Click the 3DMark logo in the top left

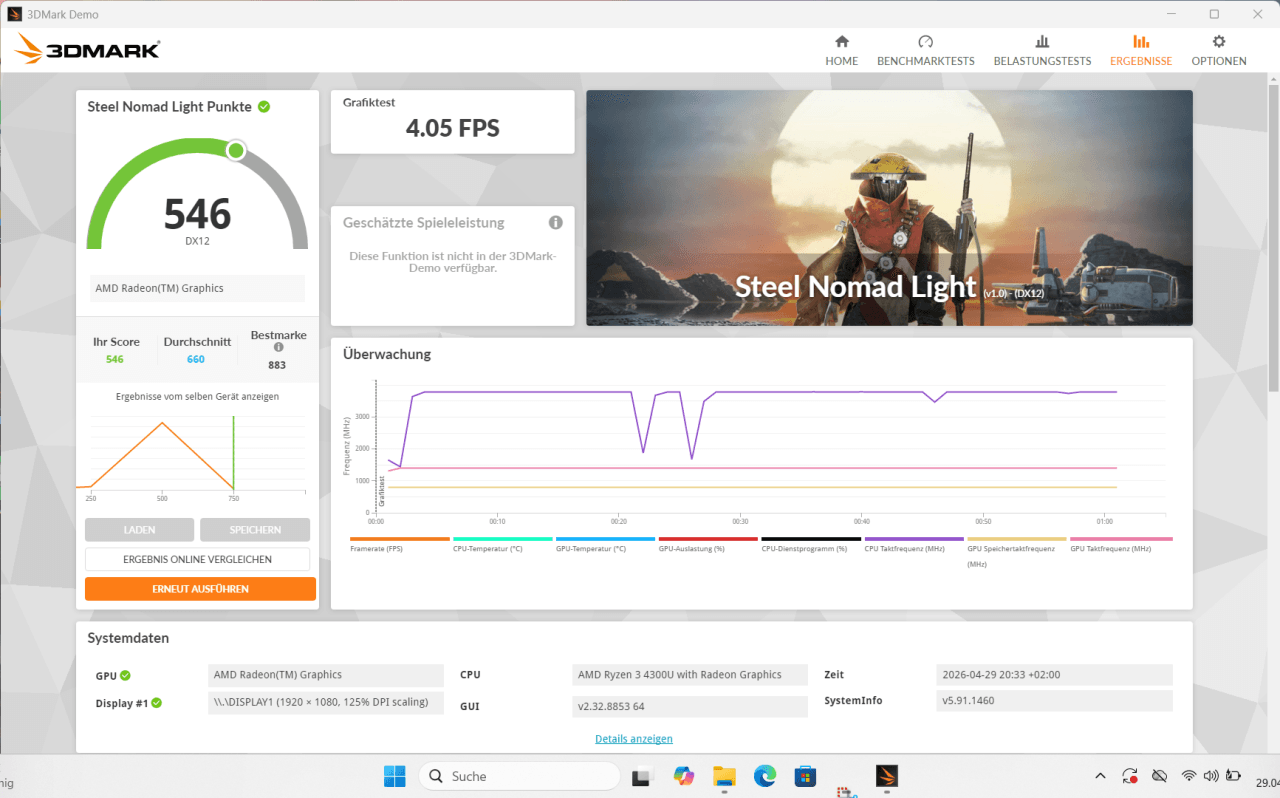pos(86,48)
